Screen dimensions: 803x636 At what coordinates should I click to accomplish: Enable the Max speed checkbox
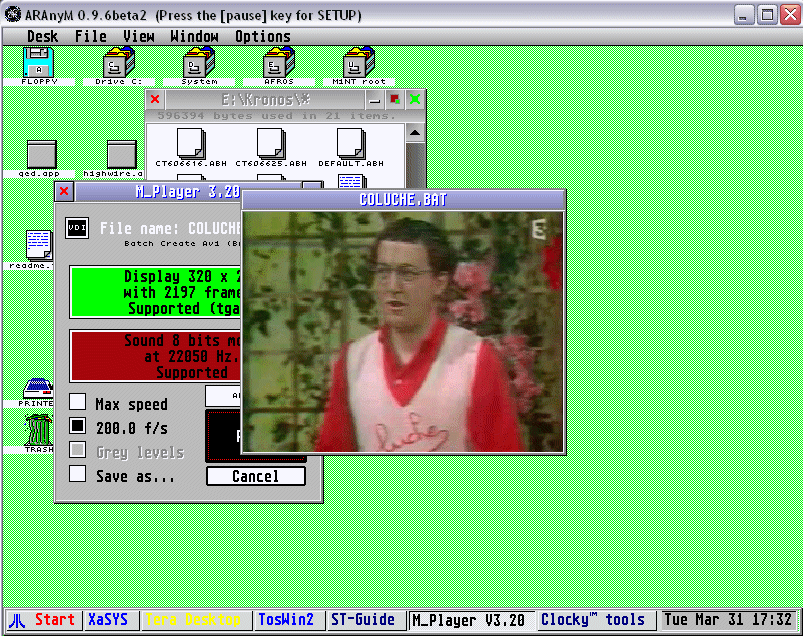point(77,402)
